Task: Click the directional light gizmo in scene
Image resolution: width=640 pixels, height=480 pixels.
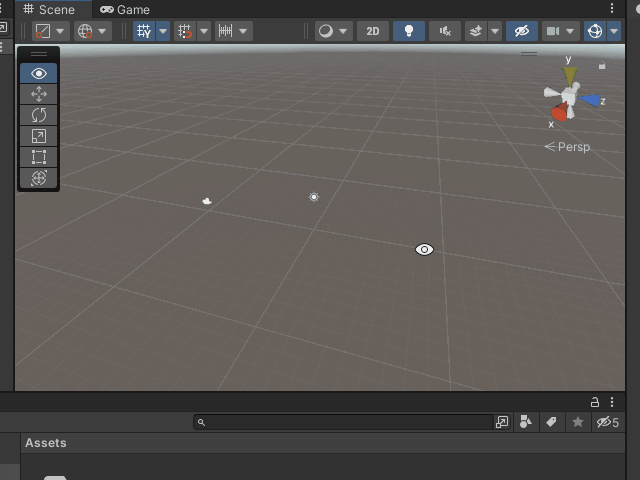Action: [314, 197]
